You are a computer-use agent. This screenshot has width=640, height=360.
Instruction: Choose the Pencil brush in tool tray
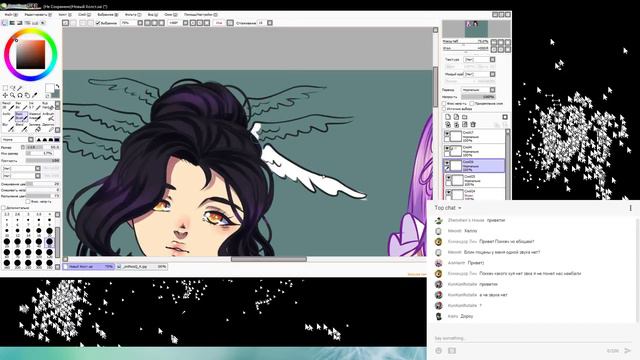click(8, 106)
